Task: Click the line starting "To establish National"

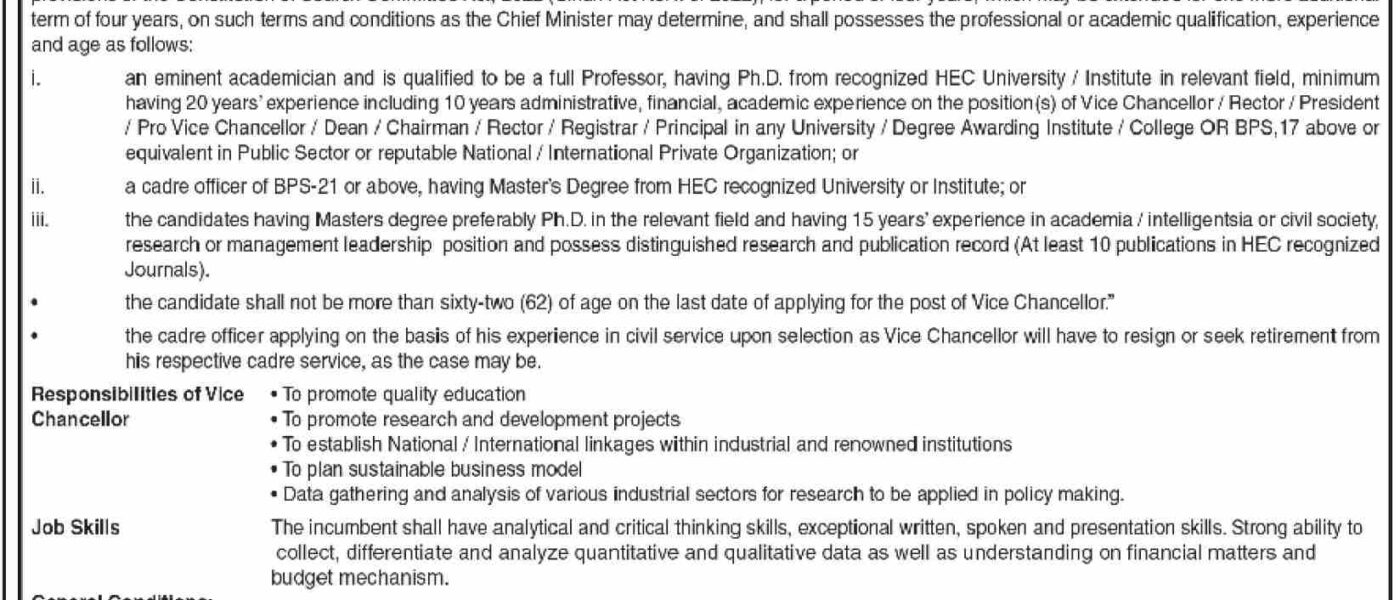Action: 640,443
